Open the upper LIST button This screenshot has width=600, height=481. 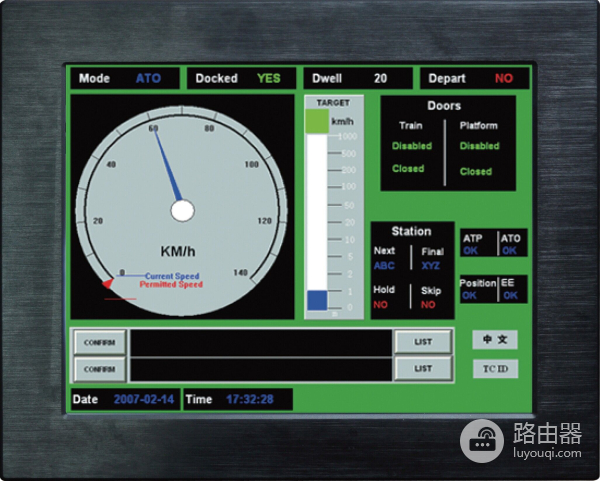coord(422,342)
